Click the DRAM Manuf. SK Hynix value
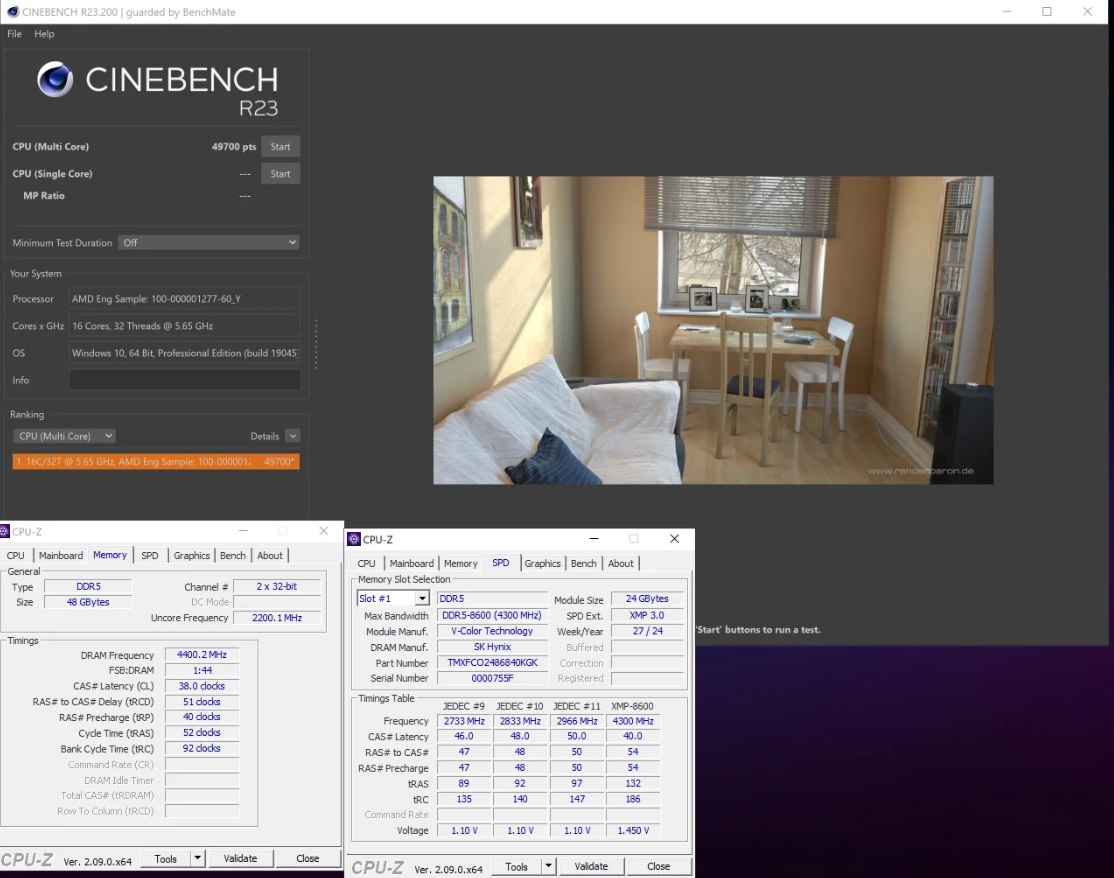This screenshot has width=1114, height=878. (492, 647)
